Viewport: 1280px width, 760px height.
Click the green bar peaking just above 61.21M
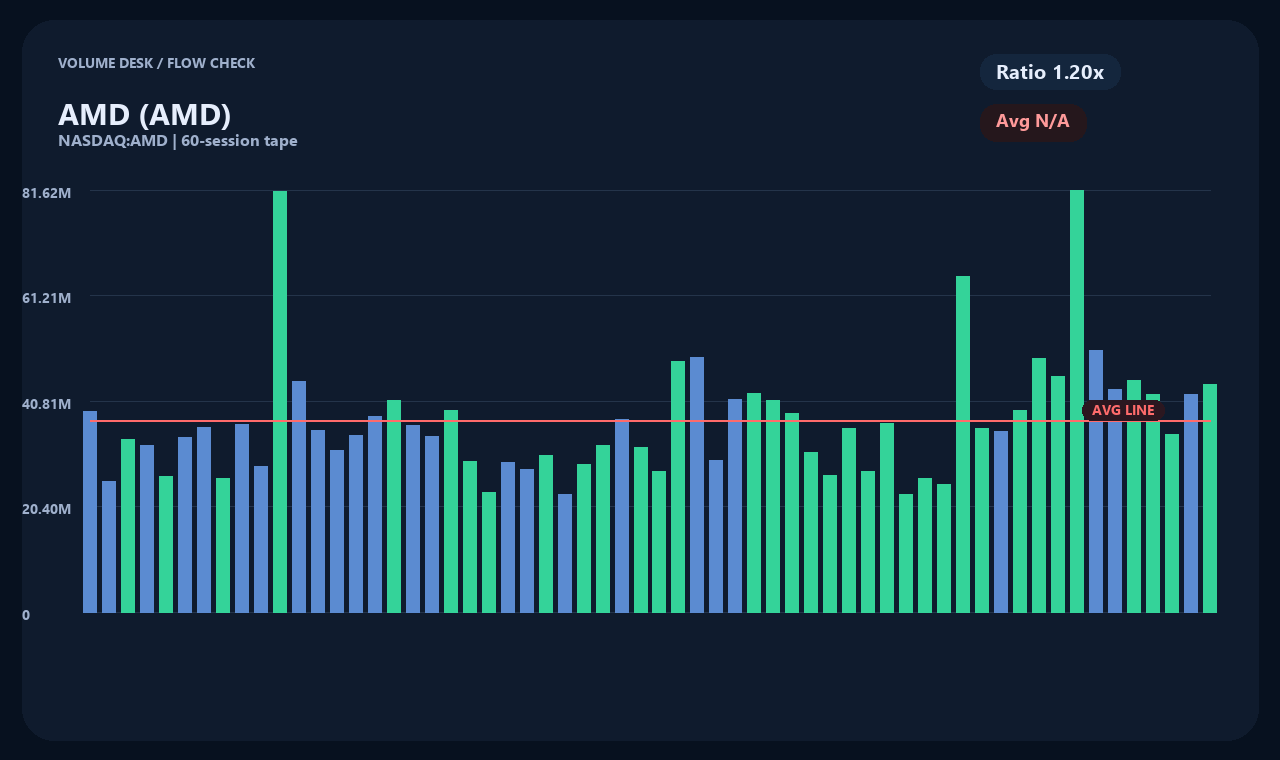pos(963,444)
